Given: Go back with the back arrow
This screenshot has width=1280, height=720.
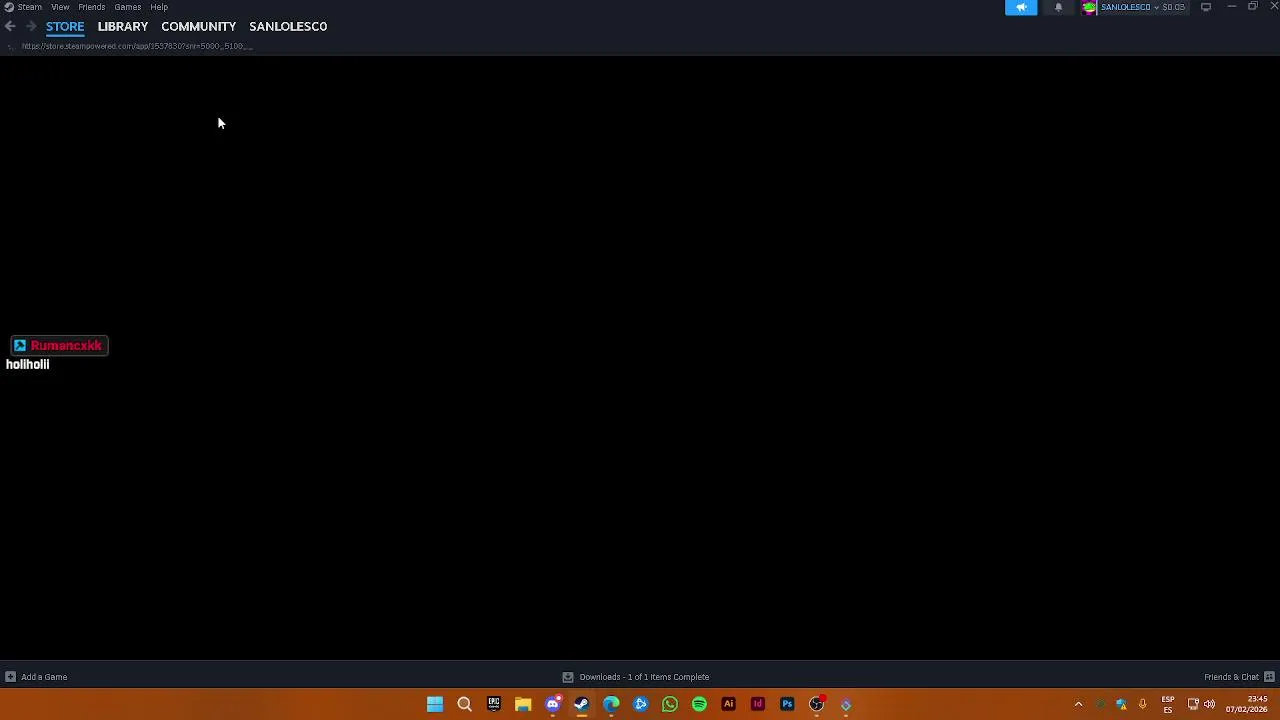Looking at the screenshot, I should tap(10, 27).
